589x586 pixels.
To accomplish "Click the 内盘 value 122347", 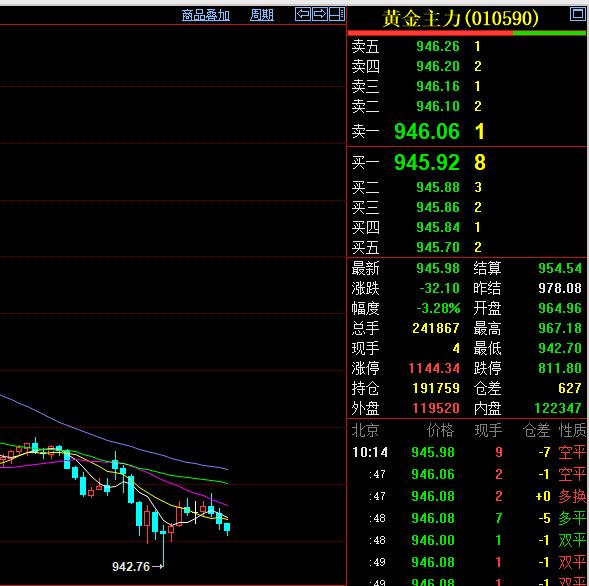I will click(x=558, y=408).
